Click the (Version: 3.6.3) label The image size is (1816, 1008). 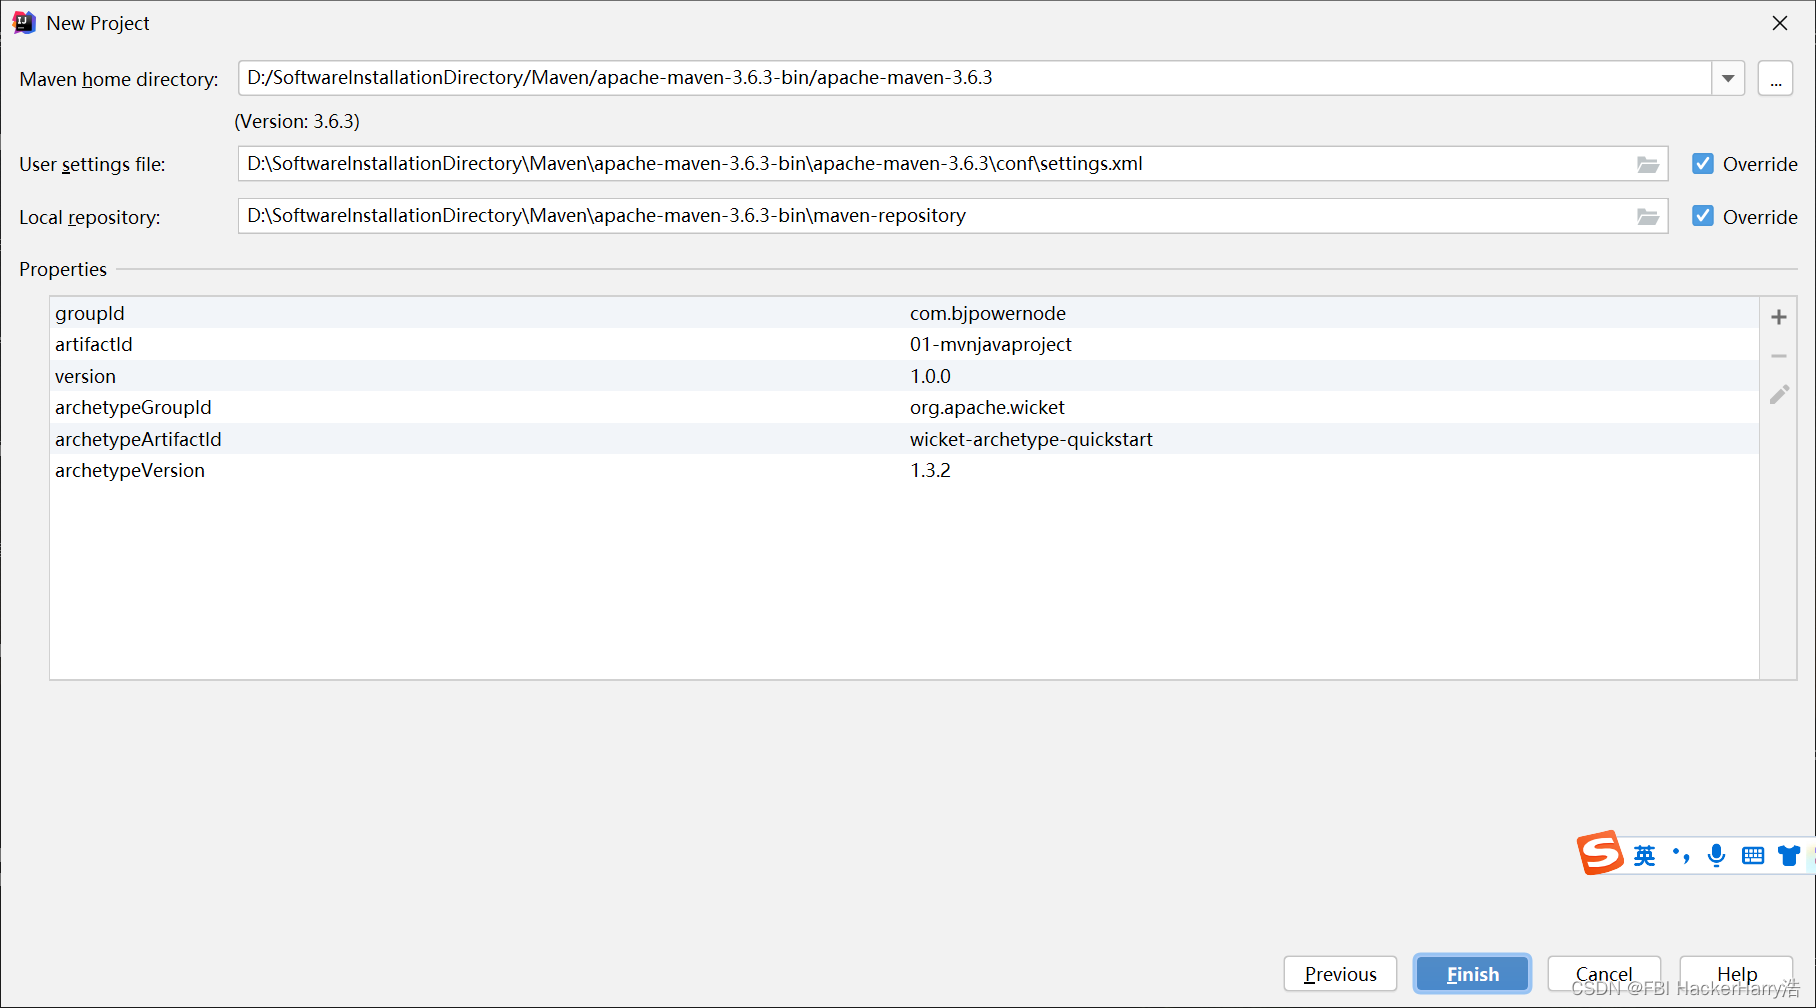[297, 121]
